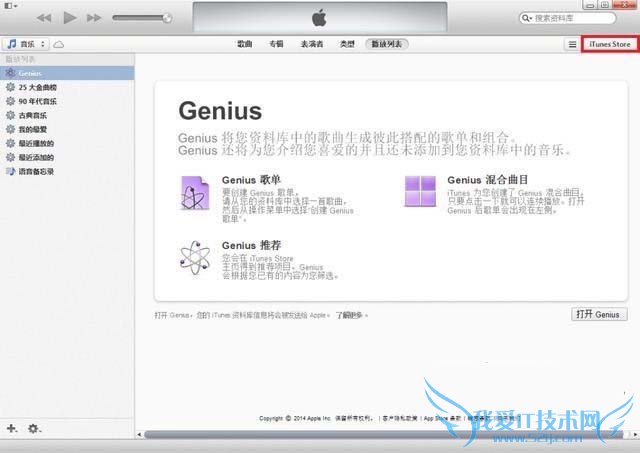Open the 古典音乐 playlist
Viewport: 640px width, 453px height.
[x=67, y=115]
